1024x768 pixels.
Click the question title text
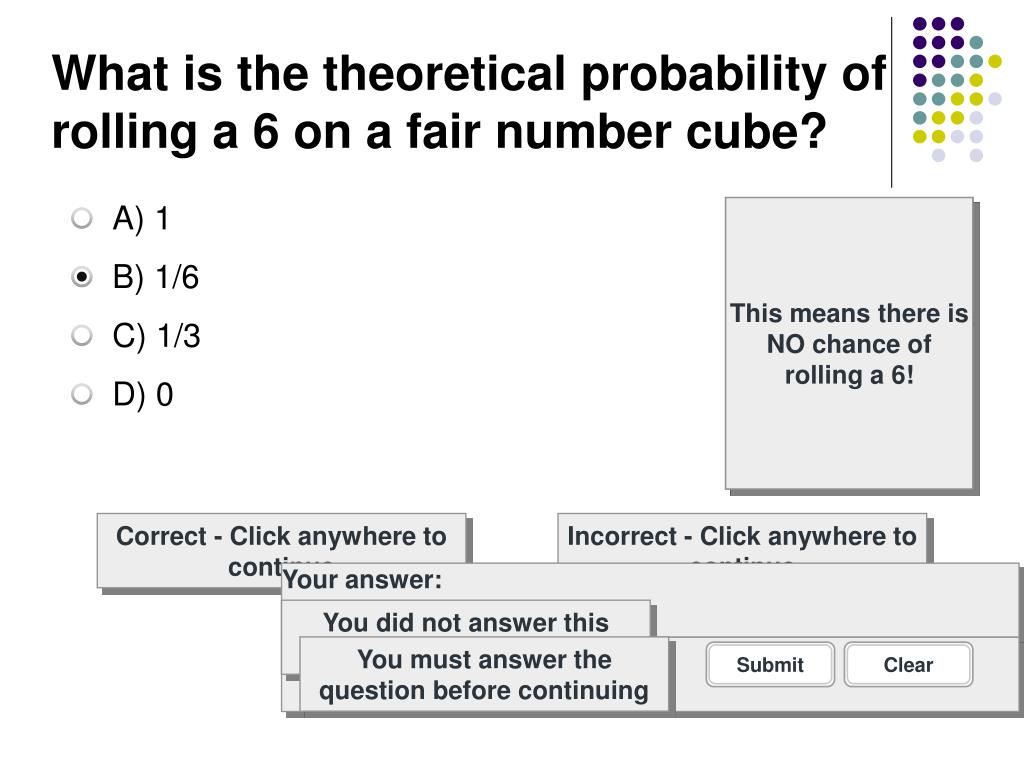click(x=469, y=102)
